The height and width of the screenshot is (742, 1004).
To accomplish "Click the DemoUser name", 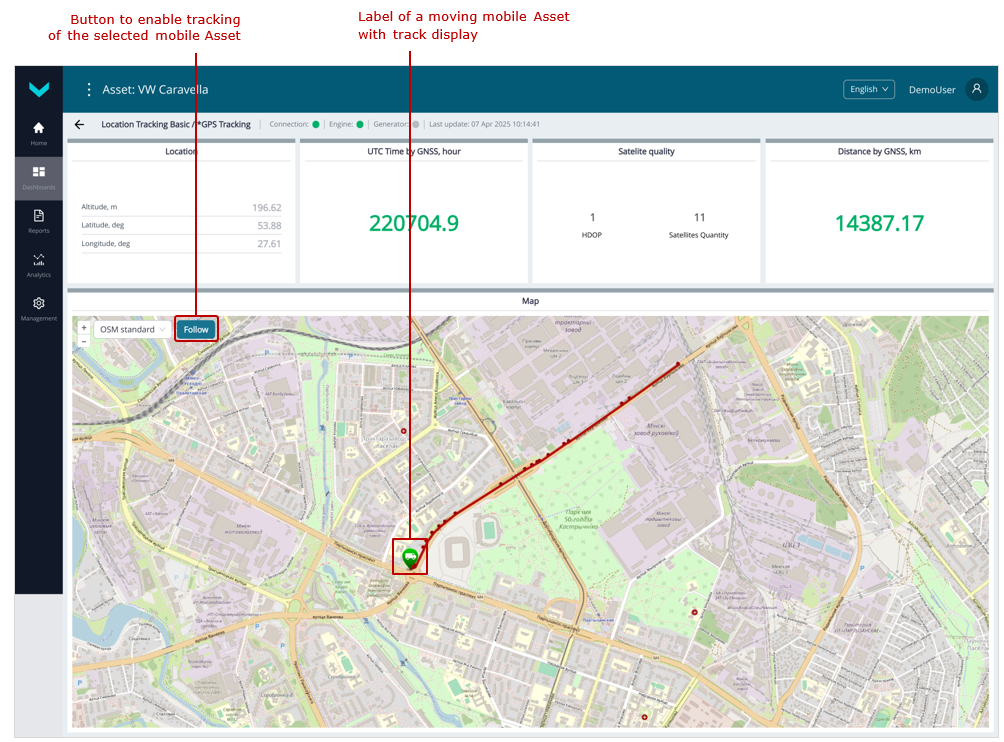I will (931, 90).
